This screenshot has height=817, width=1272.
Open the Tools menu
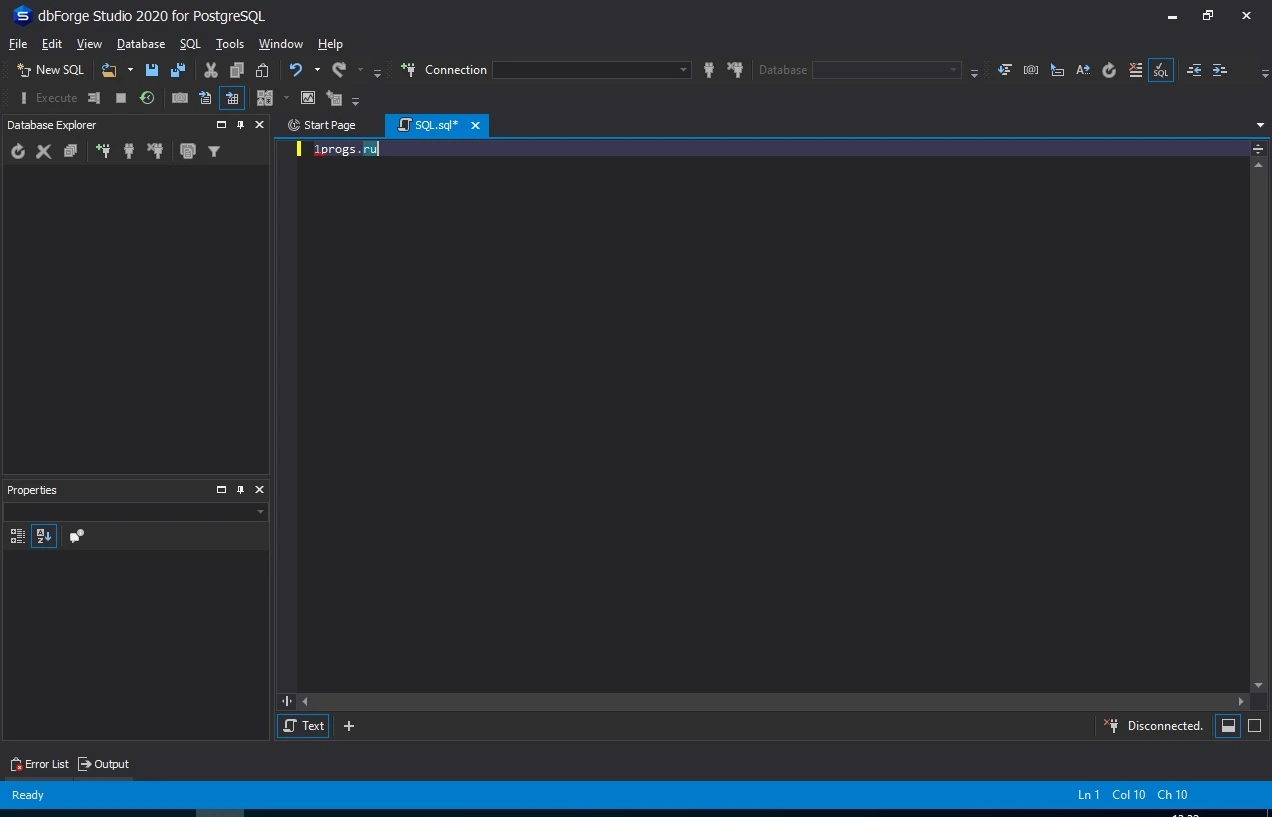(x=230, y=44)
